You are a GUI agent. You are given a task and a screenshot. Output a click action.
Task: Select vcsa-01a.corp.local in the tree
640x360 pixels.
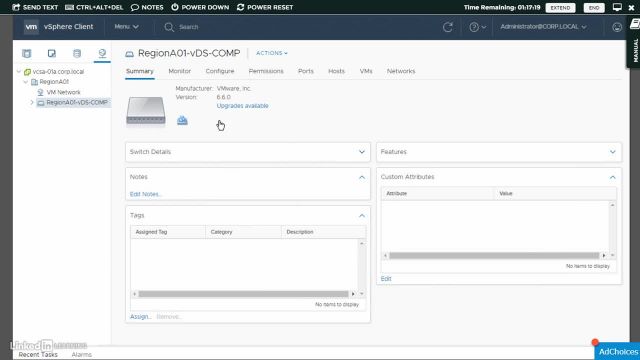[58, 71]
